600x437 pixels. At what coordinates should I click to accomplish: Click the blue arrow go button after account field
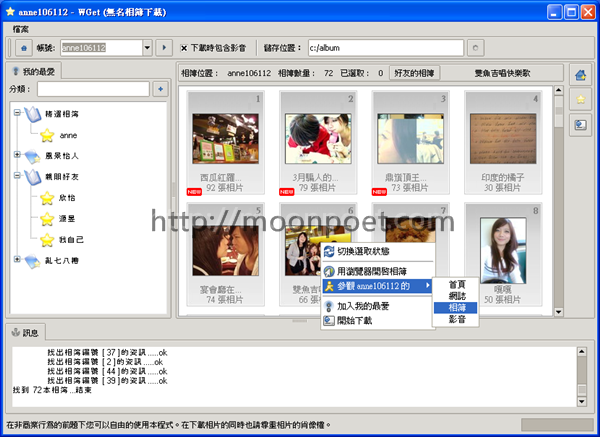tap(164, 48)
